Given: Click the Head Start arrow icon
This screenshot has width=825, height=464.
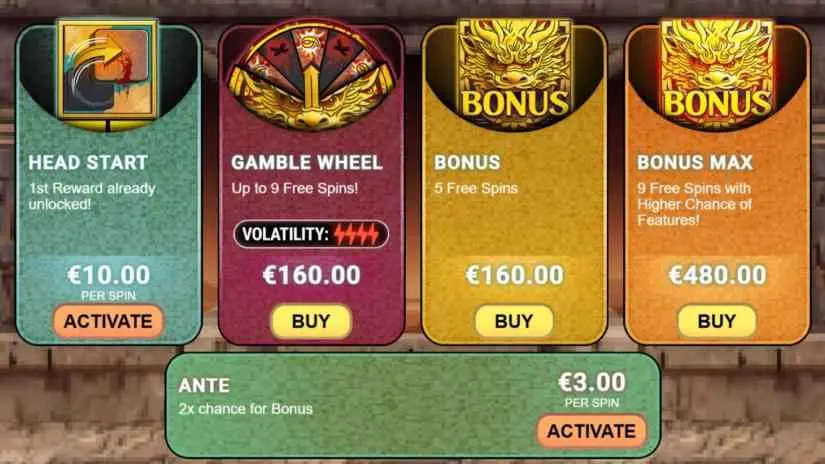Looking at the screenshot, I should tap(108, 69).
